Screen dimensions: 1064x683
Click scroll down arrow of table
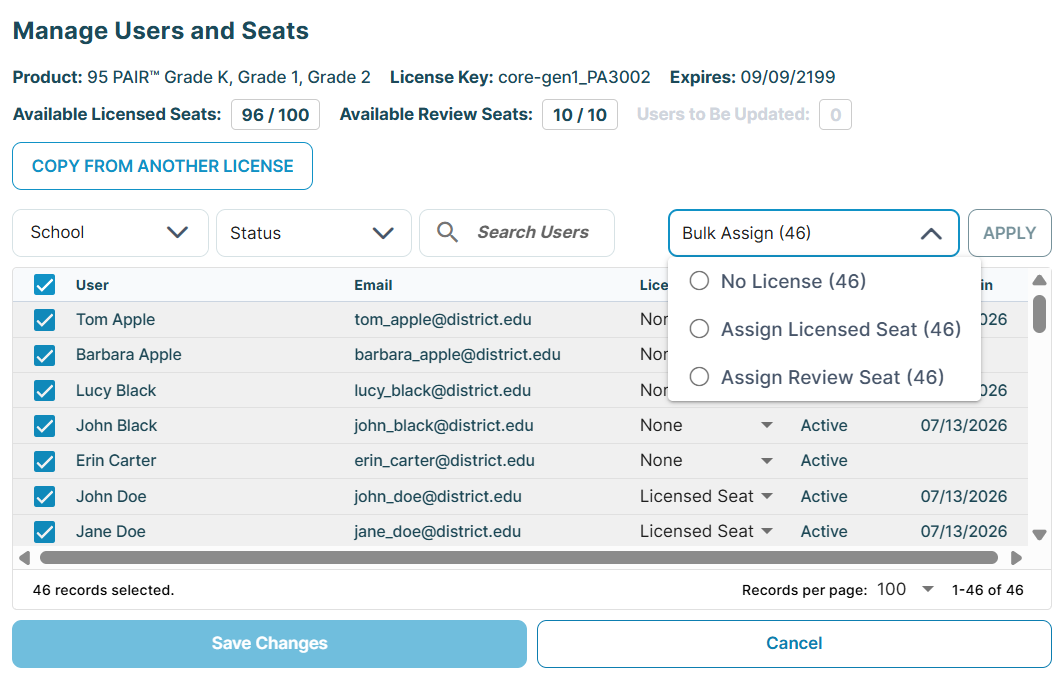pyautogui.click(x=1039, y=534)
